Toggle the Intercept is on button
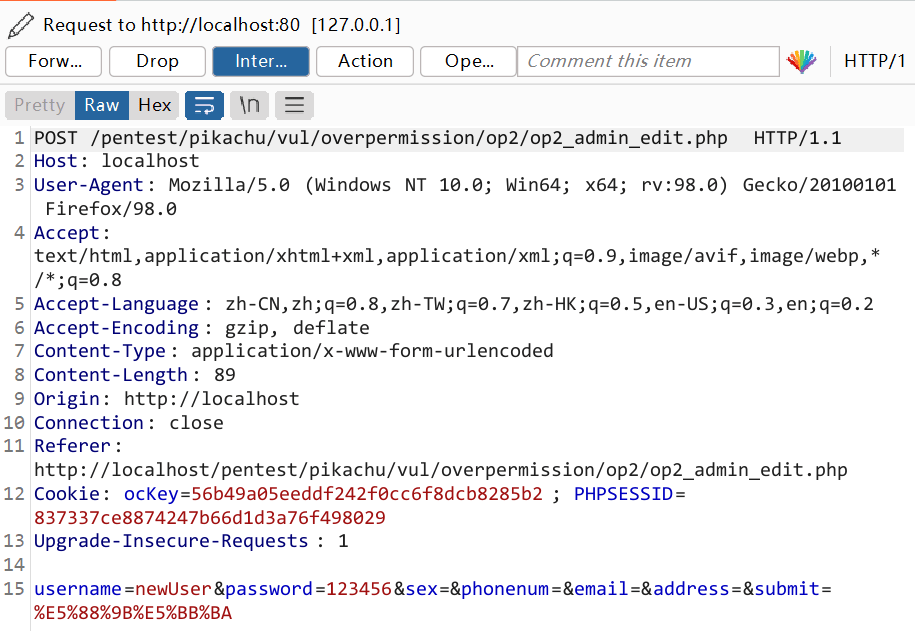The image size is (915, 631). pos(261,61)
